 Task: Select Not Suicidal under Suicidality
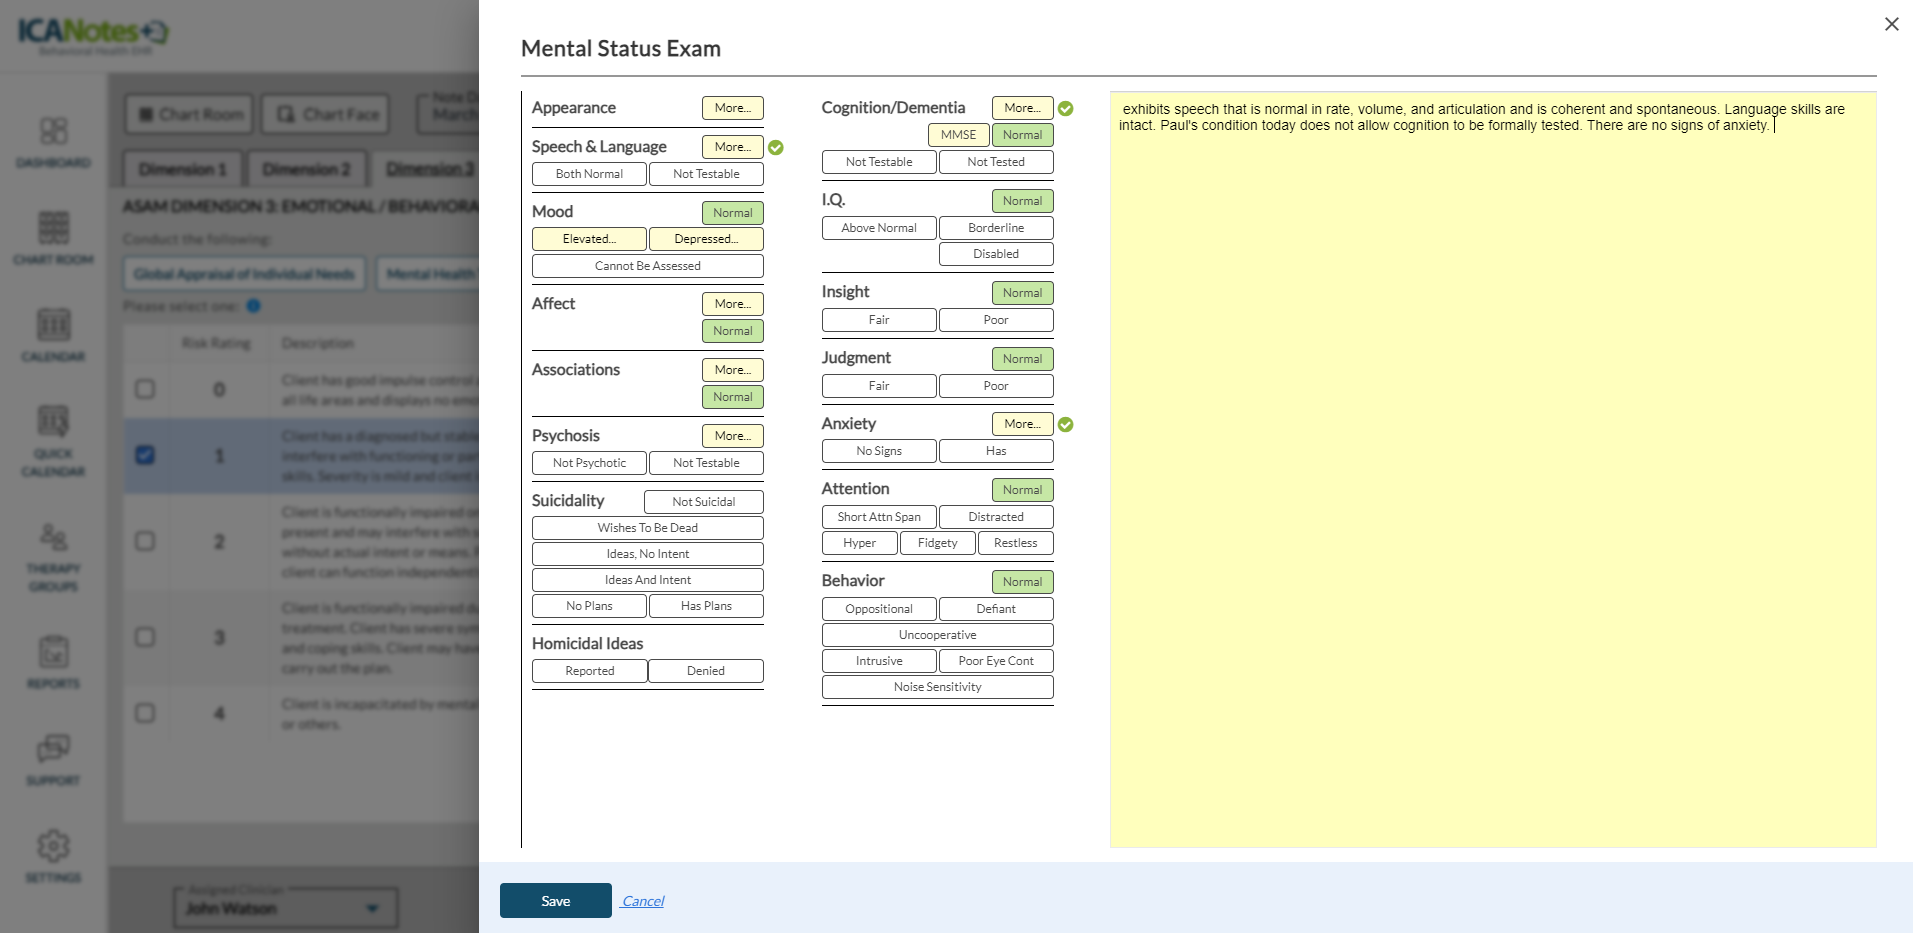(x=703, y=502)
